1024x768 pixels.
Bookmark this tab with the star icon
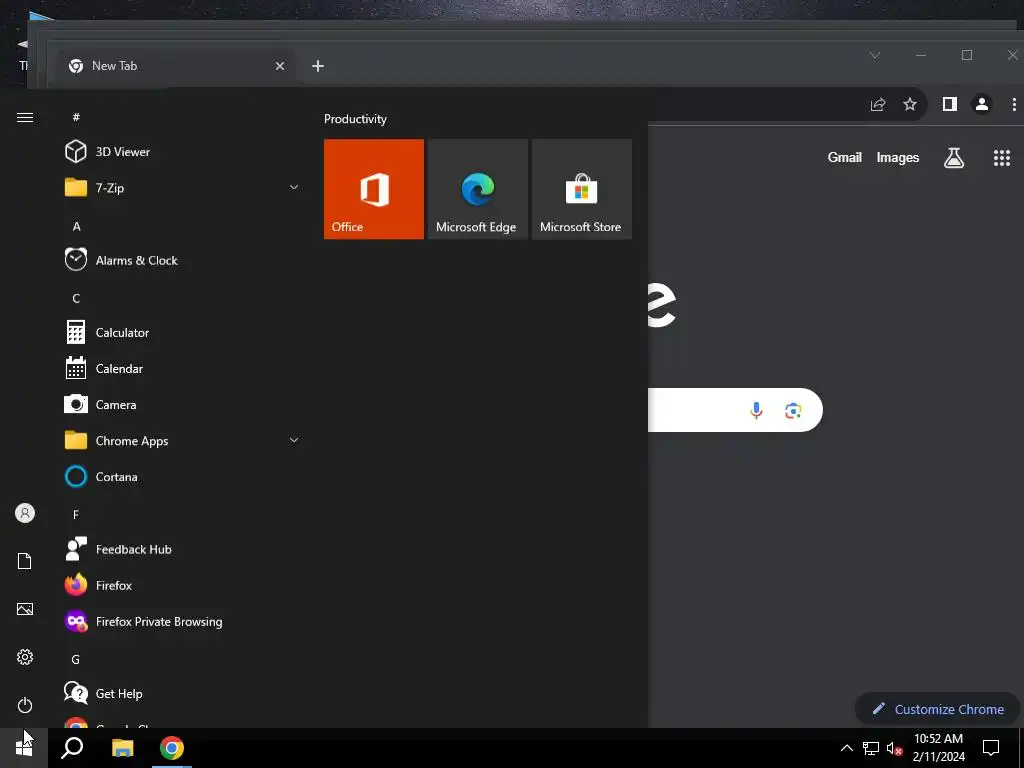910,104
